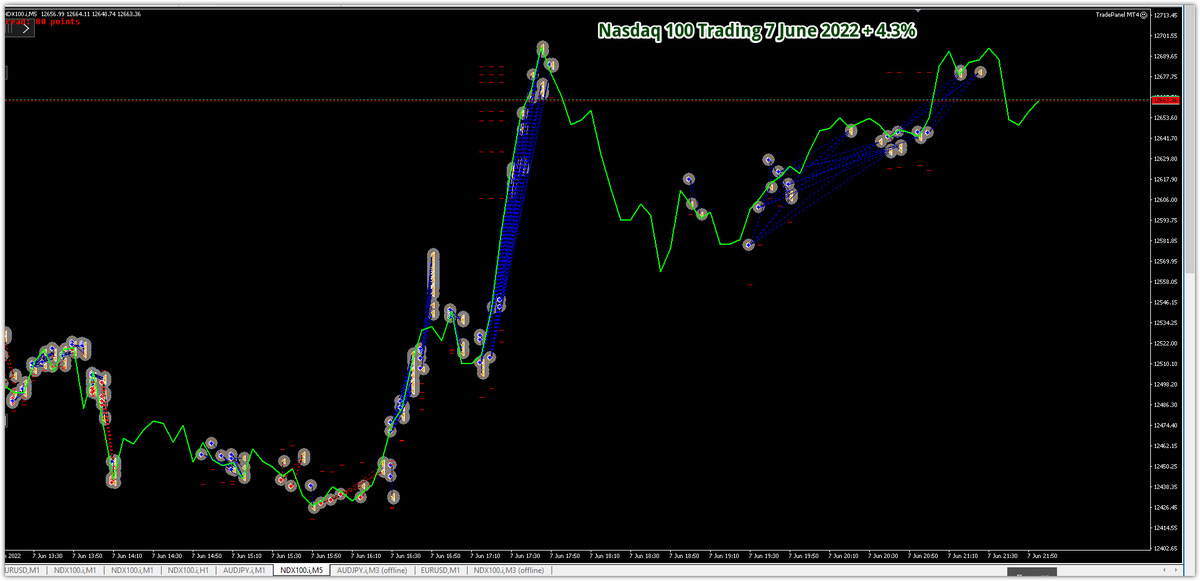The height and width of the screenshot is (581, 1200).
Task: Click the 7 Jun 20:30 time label
Action: click(x=885, y=555)
